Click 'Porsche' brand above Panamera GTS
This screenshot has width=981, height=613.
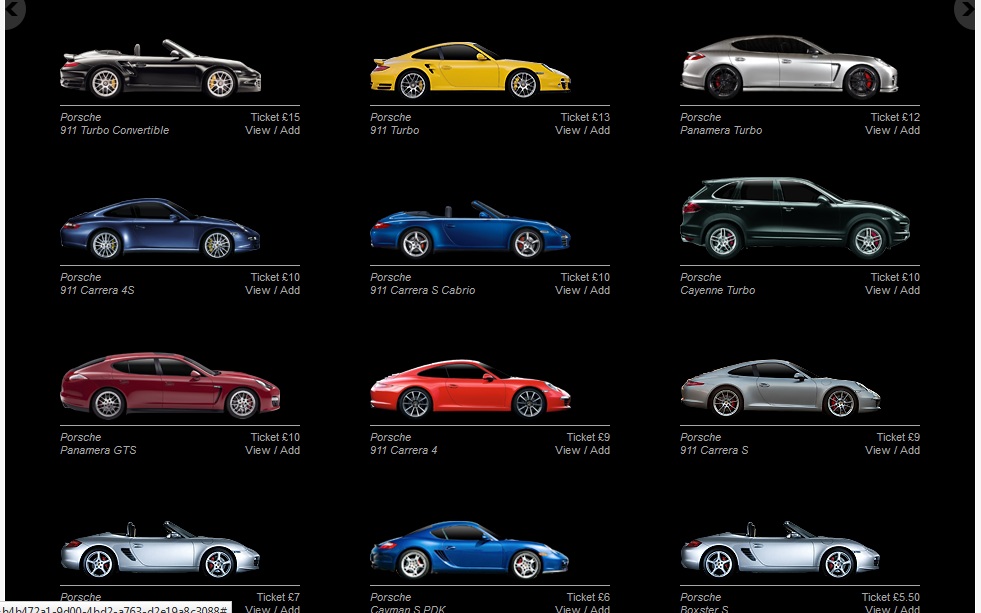tap(81, 437)
